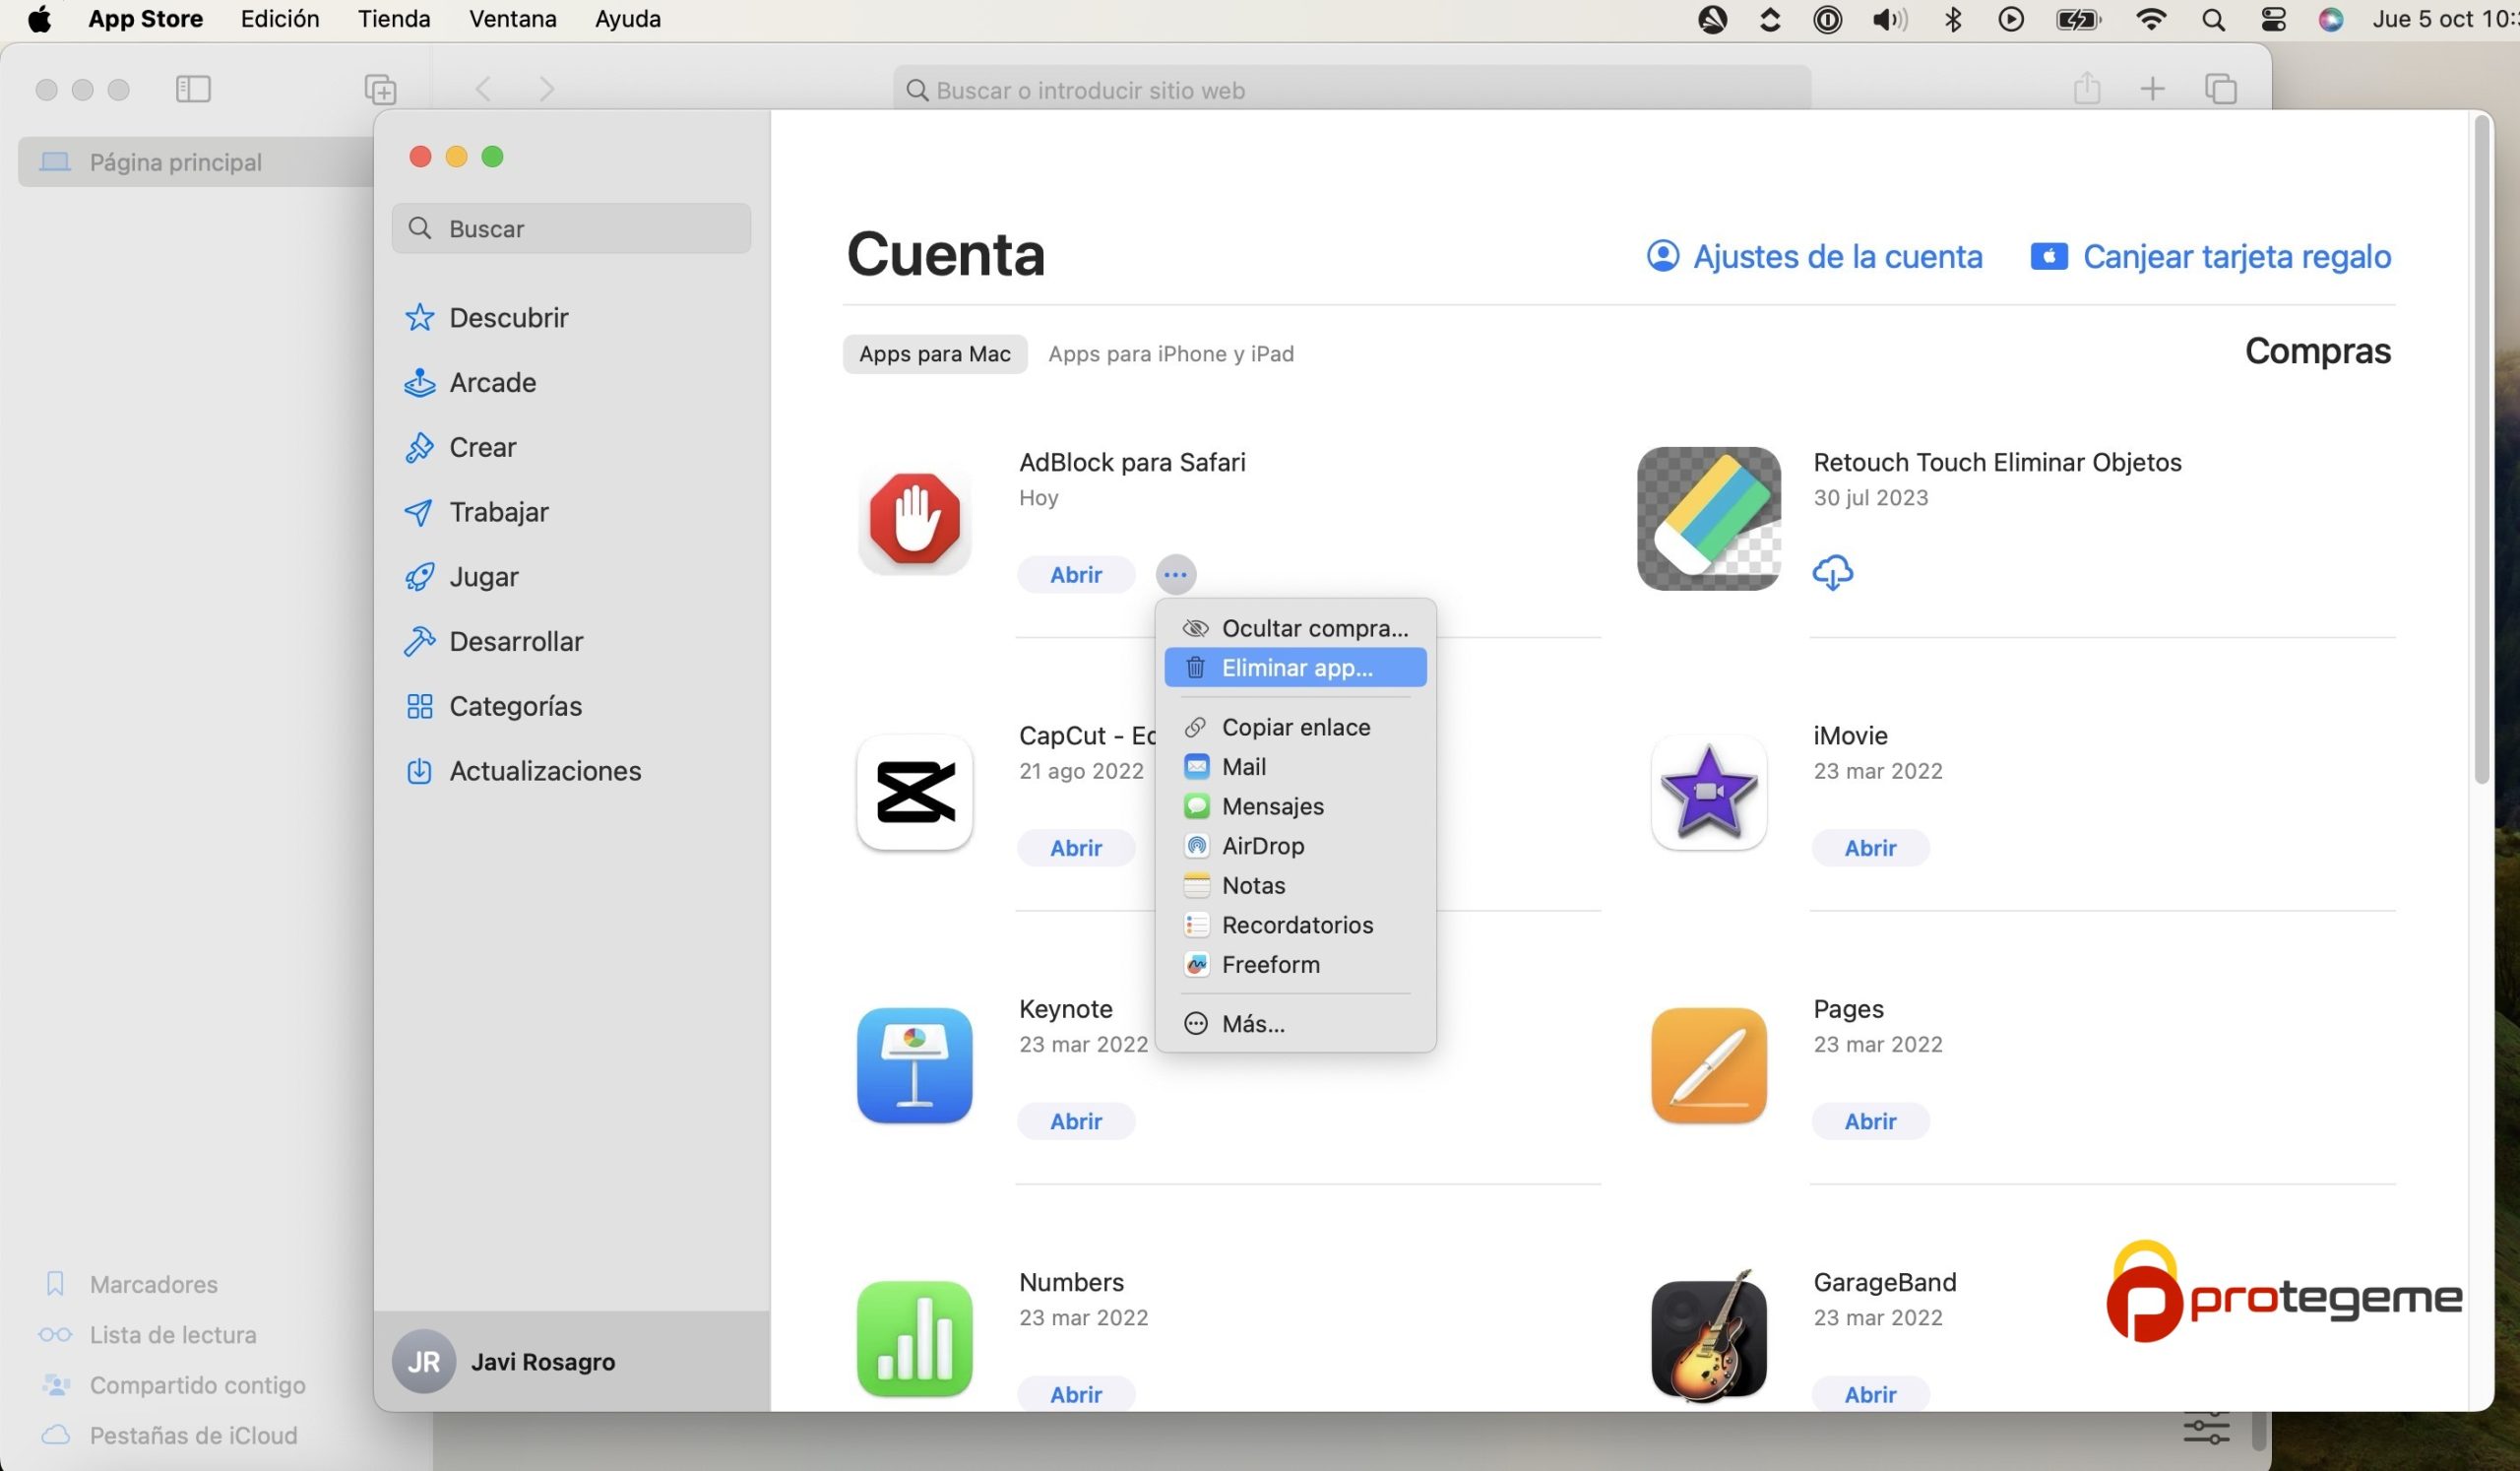The height and width of the screenshot is (1471, 2520).
Task: Click the Safari address bar field
Action: [1351, 90]
